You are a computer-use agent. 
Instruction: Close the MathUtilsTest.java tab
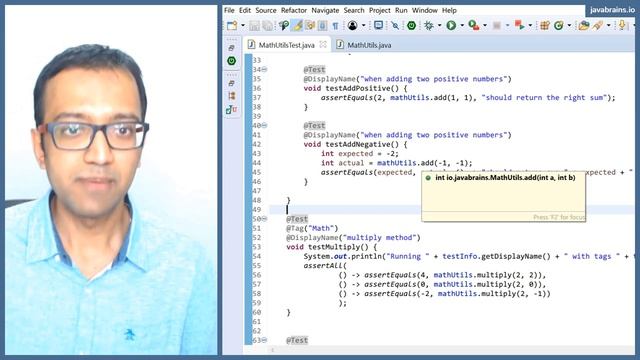(x=323, y=44)
